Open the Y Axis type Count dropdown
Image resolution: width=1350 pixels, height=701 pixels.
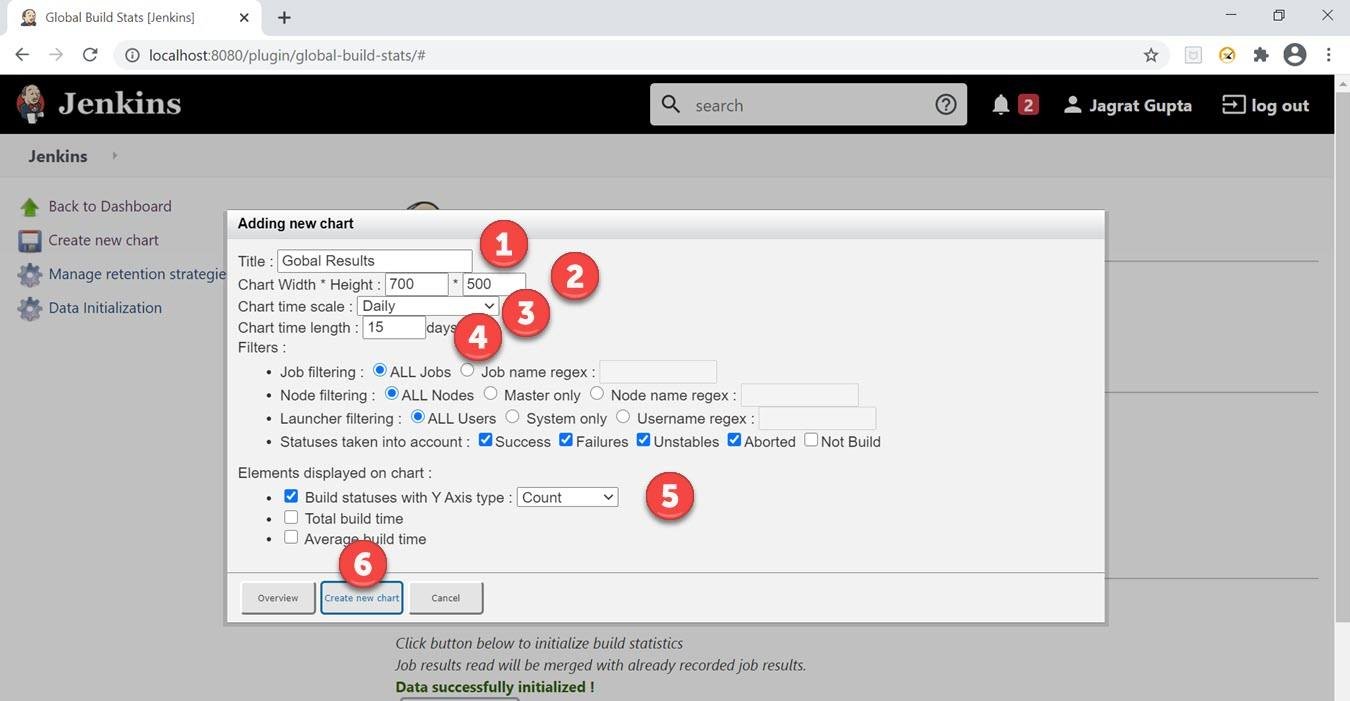[x=567, y=497]
